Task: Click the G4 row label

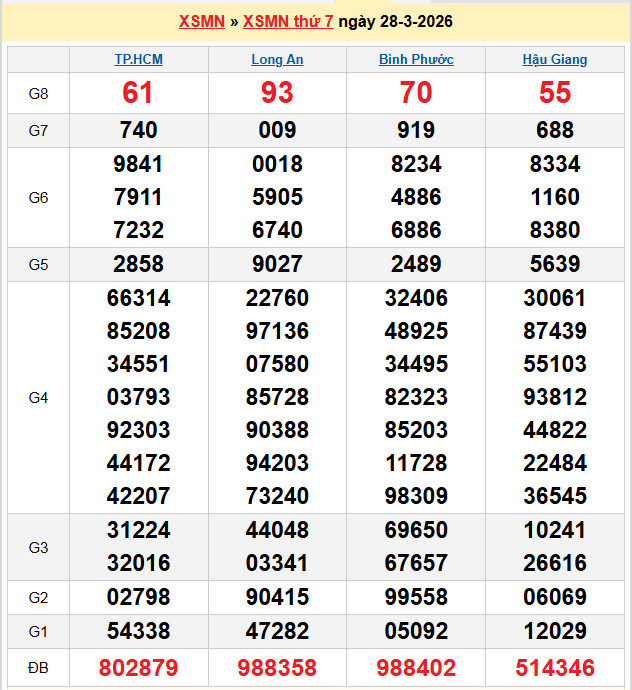Action: coord(38,397)
